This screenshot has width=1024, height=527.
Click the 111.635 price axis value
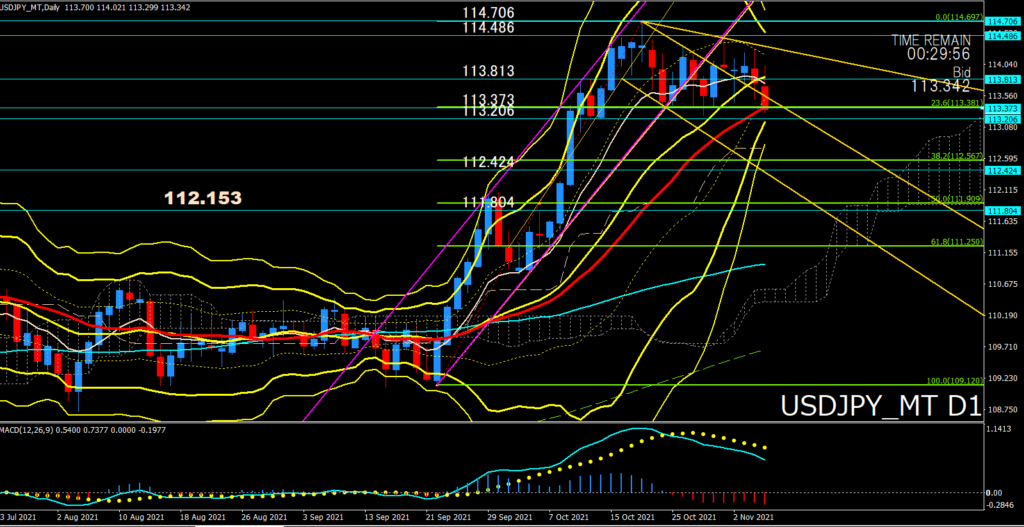point(1001,221)
